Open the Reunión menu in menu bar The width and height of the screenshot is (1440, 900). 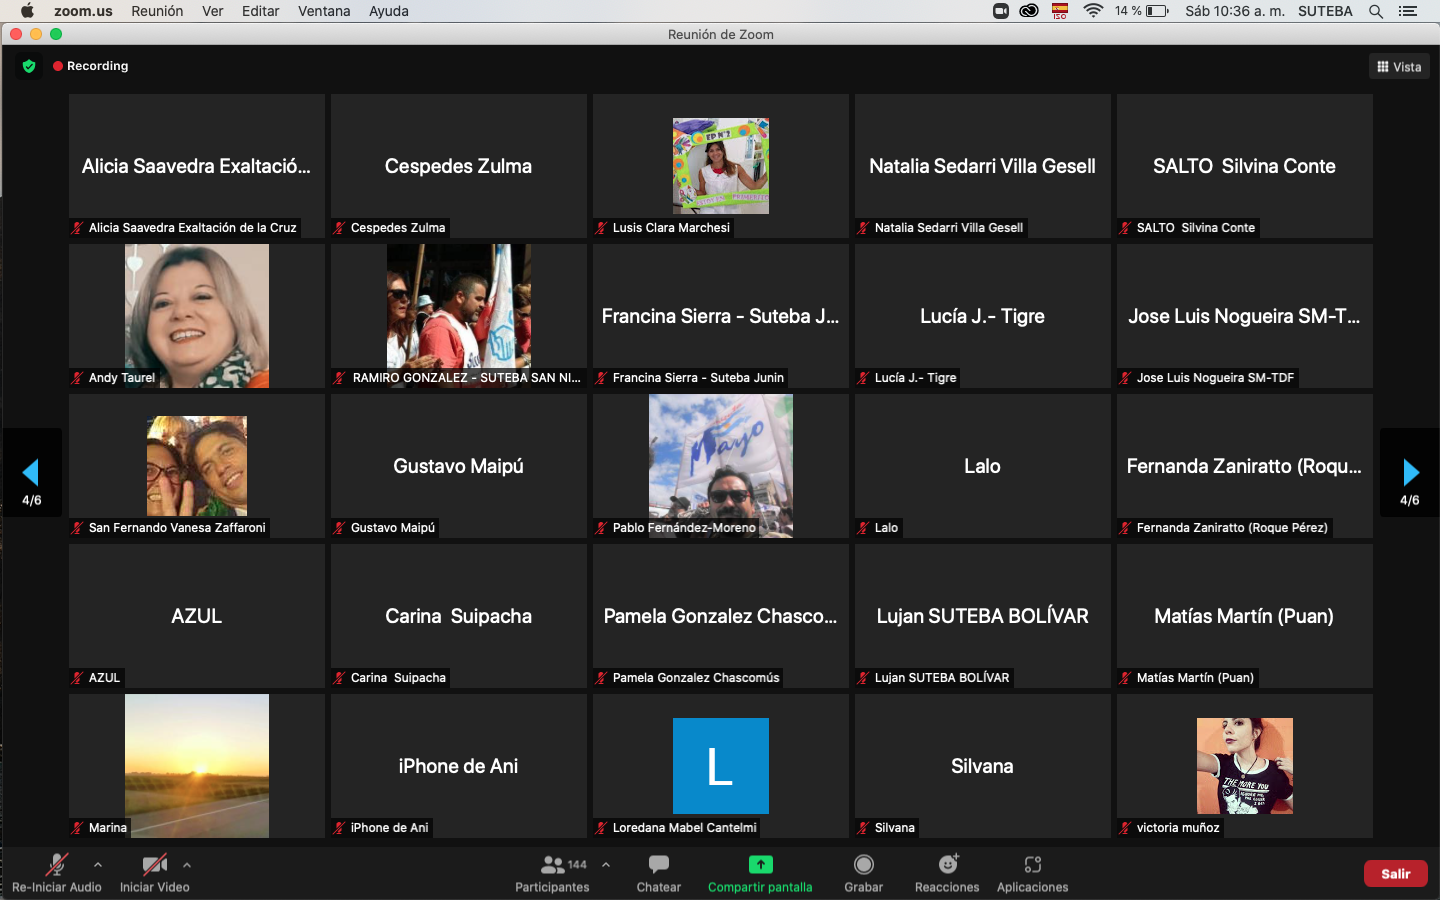tap(157, 11)
